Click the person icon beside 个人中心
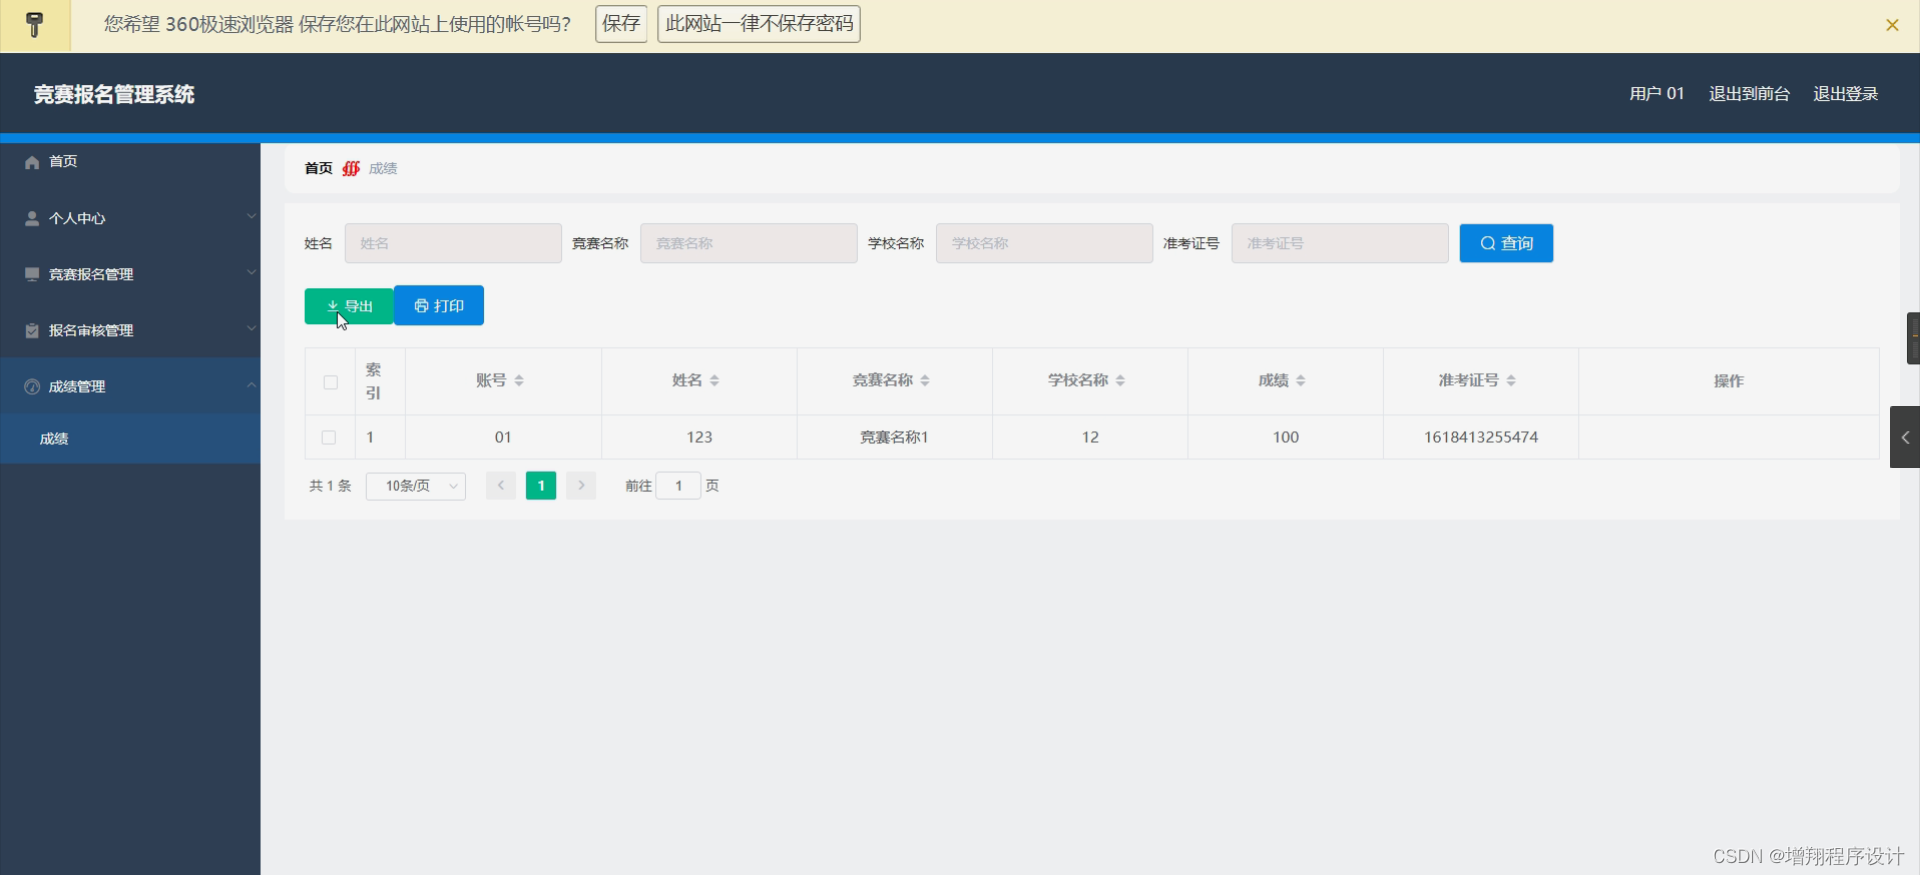The height and width of the screenshot is (875, 1920). click(x=32, y=218)
